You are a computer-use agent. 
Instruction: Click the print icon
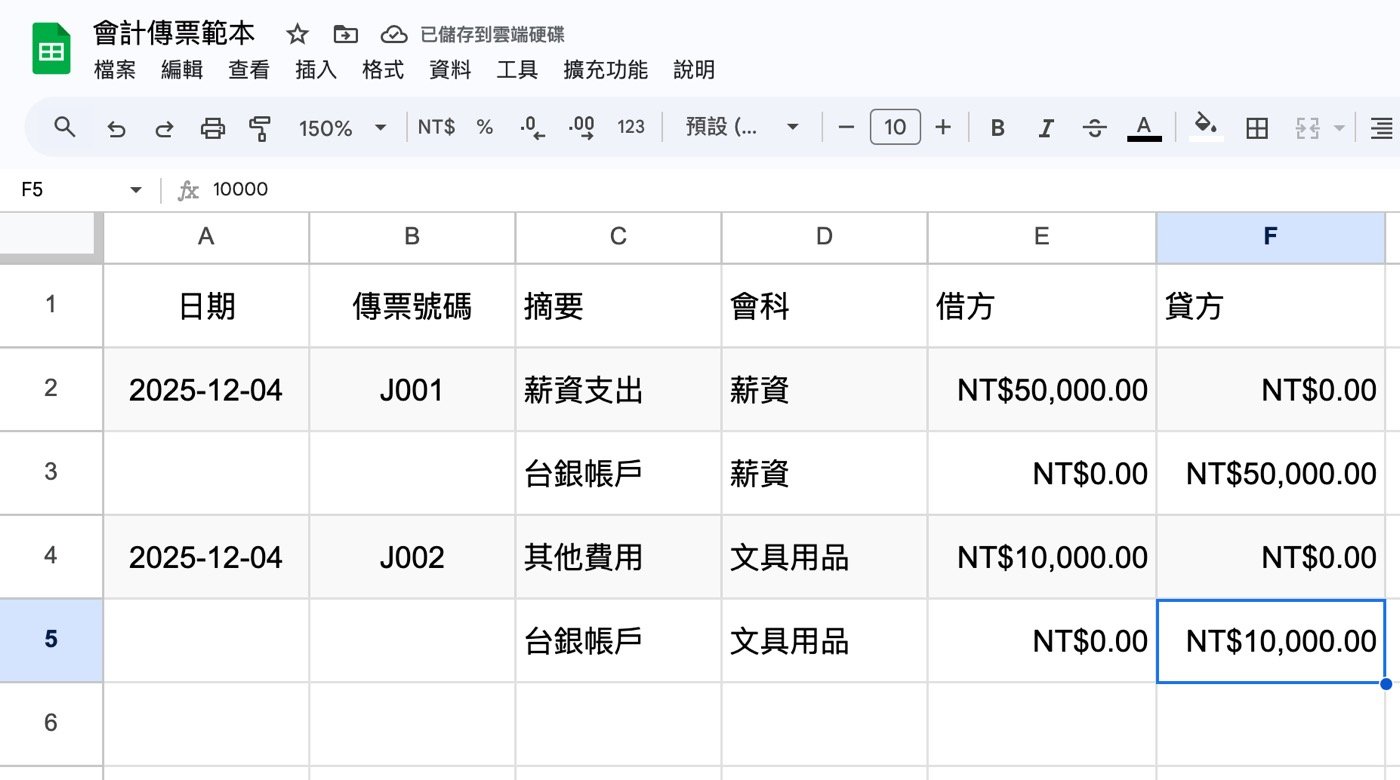click(212, 128)
